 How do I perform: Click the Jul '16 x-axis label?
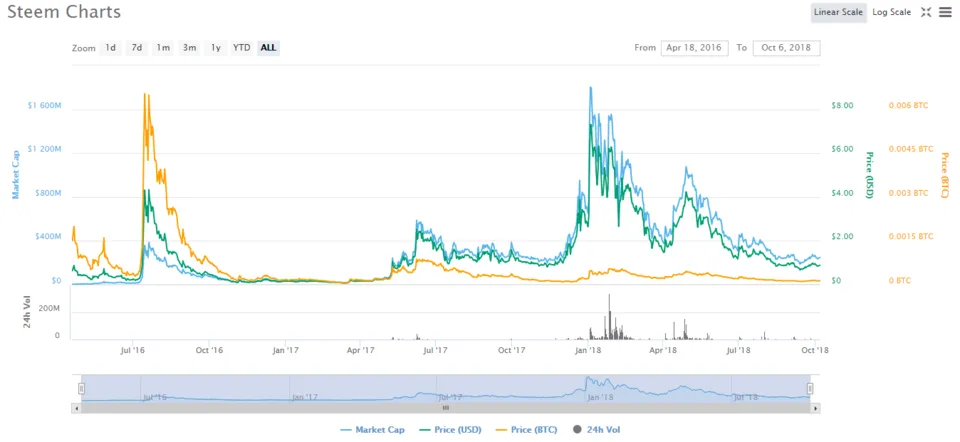click(x=133, y=350)
